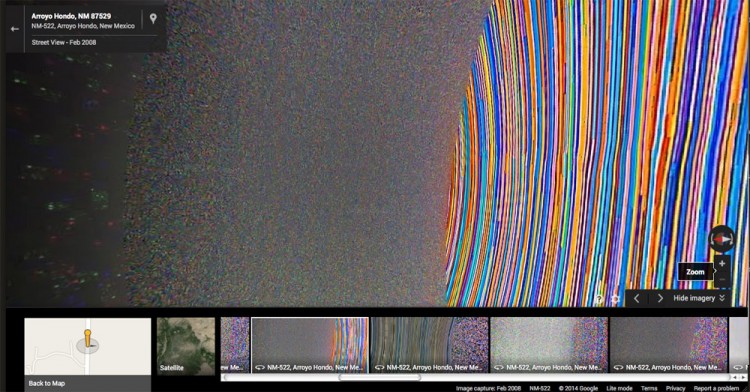Switch to Lite mode
750x392 pixels.
point(619,388)
